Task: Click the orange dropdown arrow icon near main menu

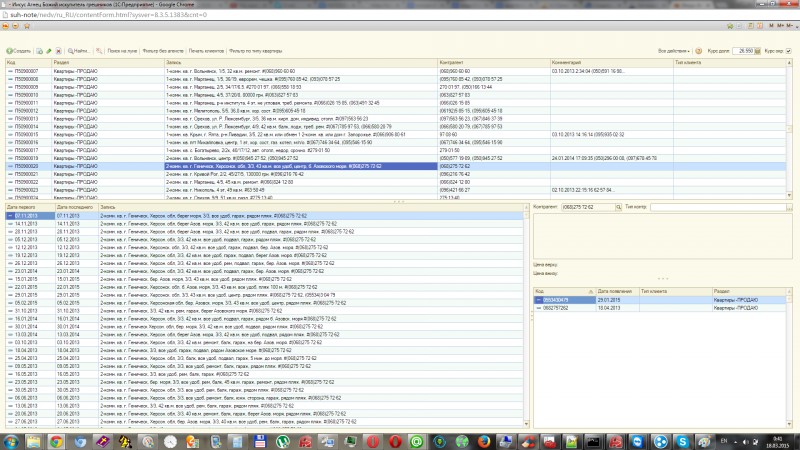Action: [x=16, y=26]
